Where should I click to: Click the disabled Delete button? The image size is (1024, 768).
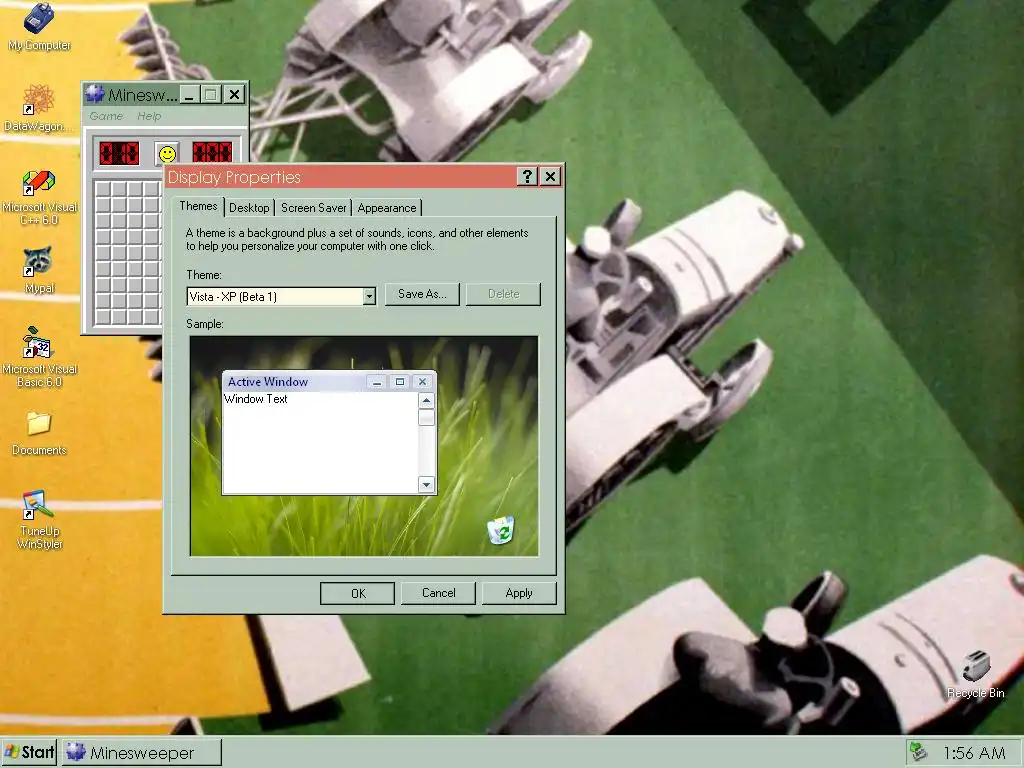tap(504, 294)
